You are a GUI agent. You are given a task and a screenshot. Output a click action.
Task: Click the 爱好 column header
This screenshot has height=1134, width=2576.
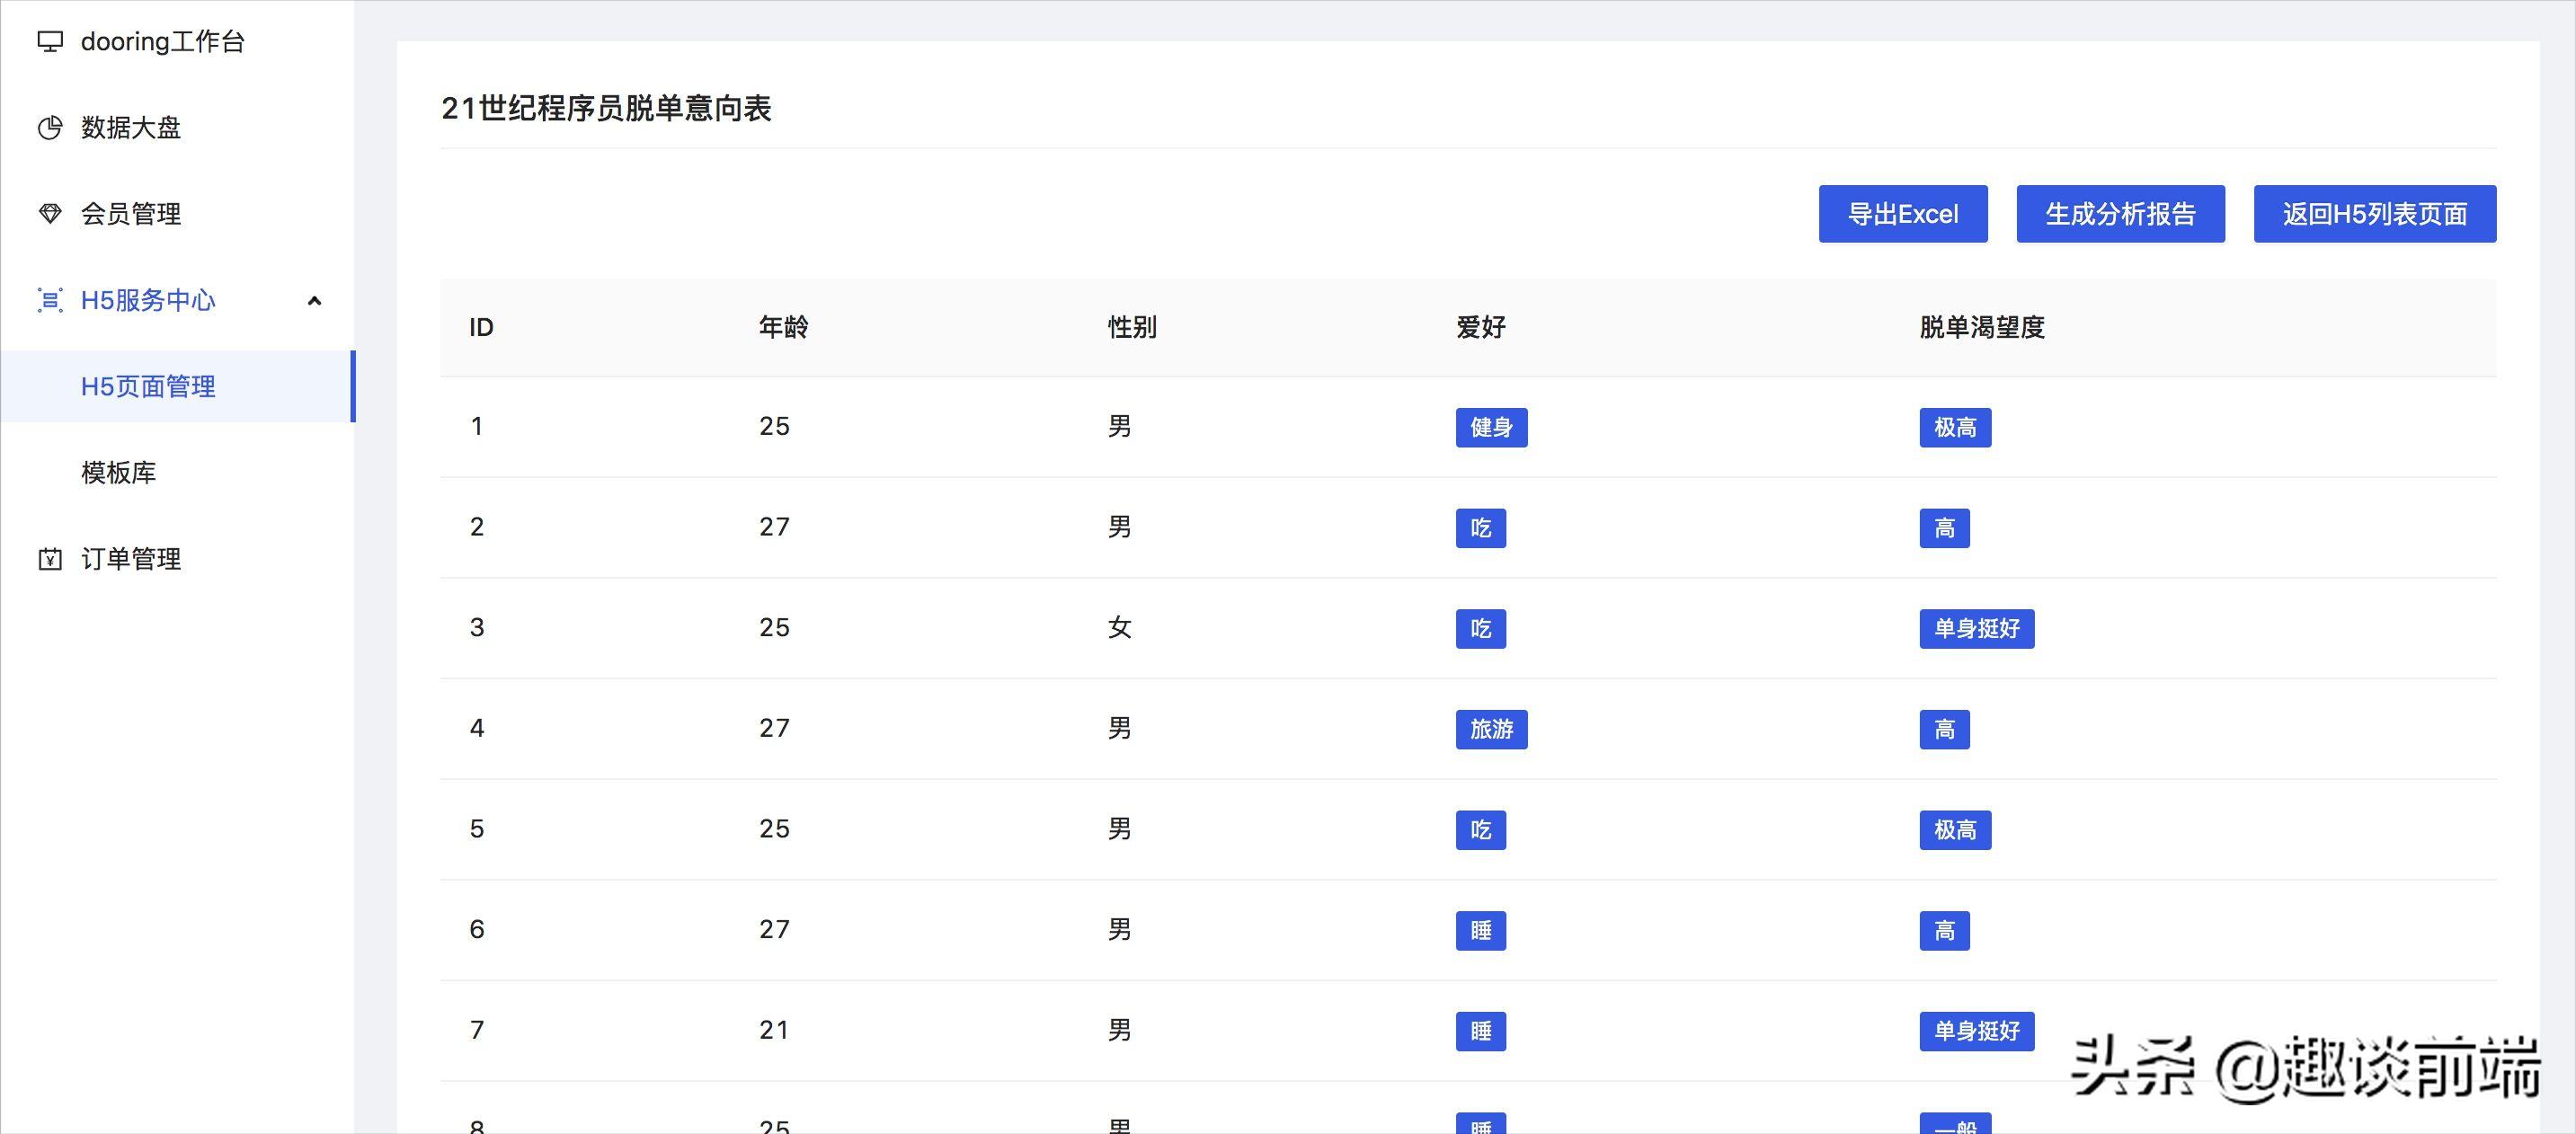tap(1481, 327)
